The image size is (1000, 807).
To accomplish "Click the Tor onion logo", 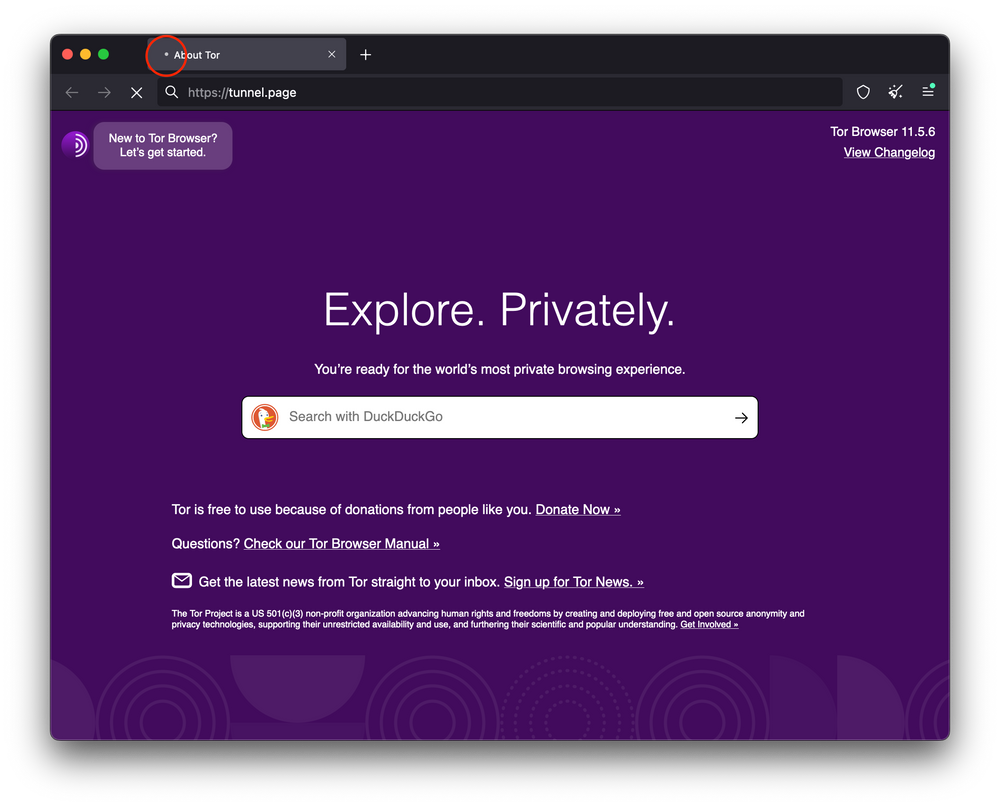I will pos(74,144).
